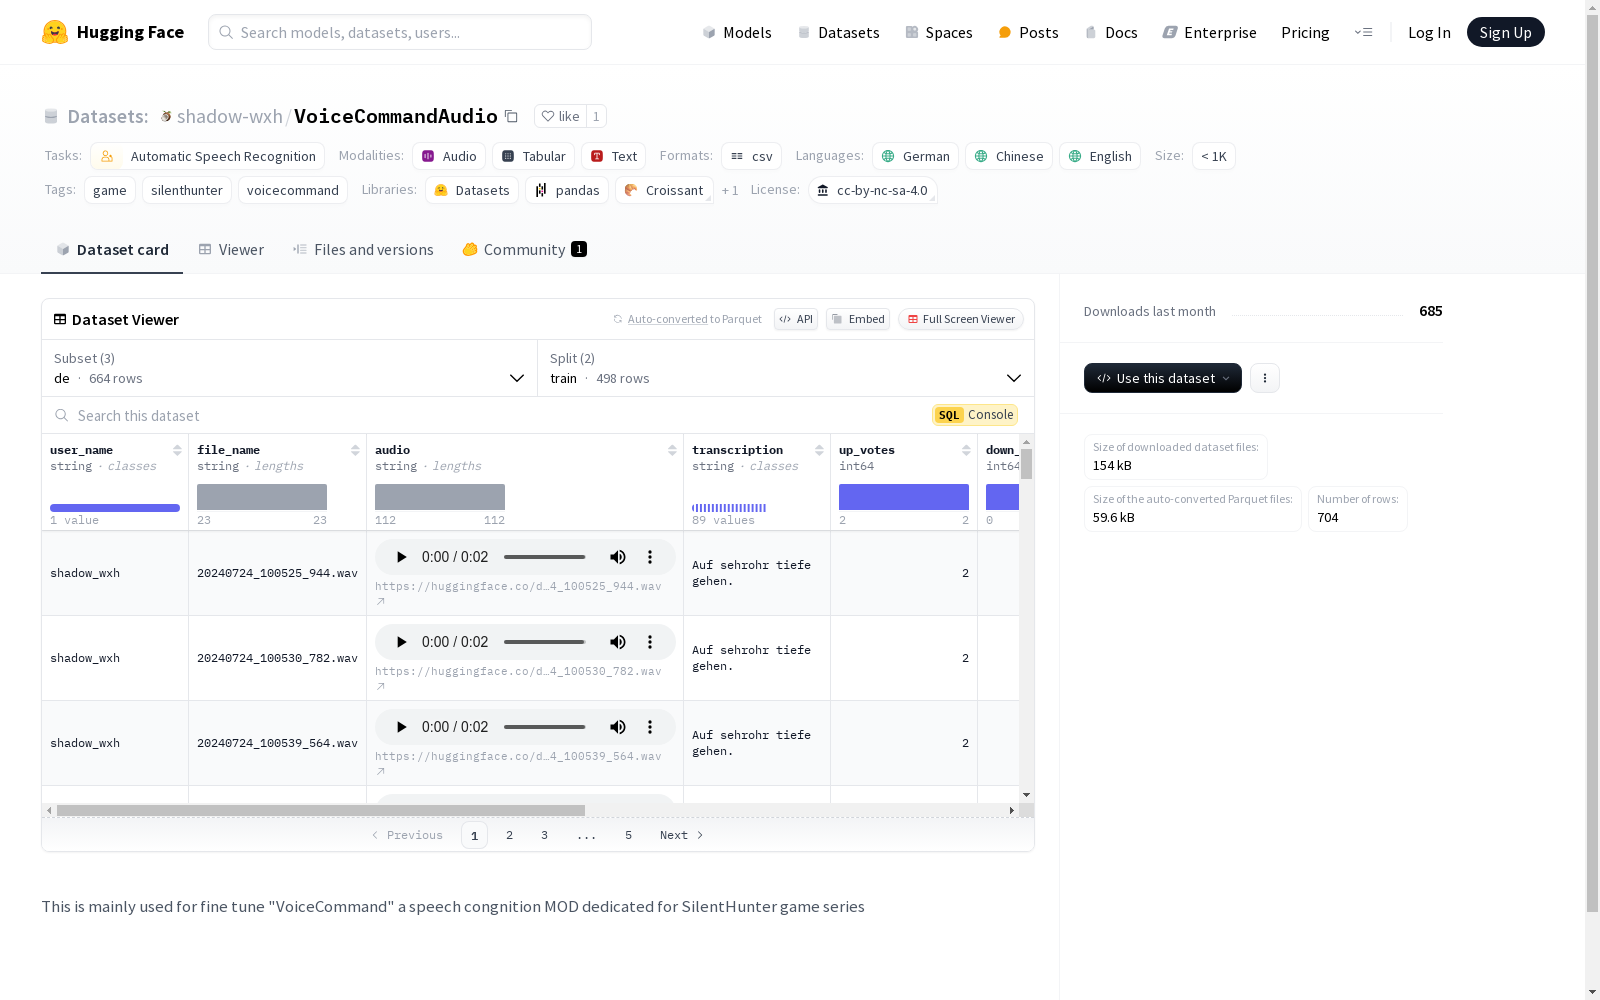Screen dimensions: 1600x1000
Task: Switch to the Dataset card tab
Action: [x=112, y=249]
